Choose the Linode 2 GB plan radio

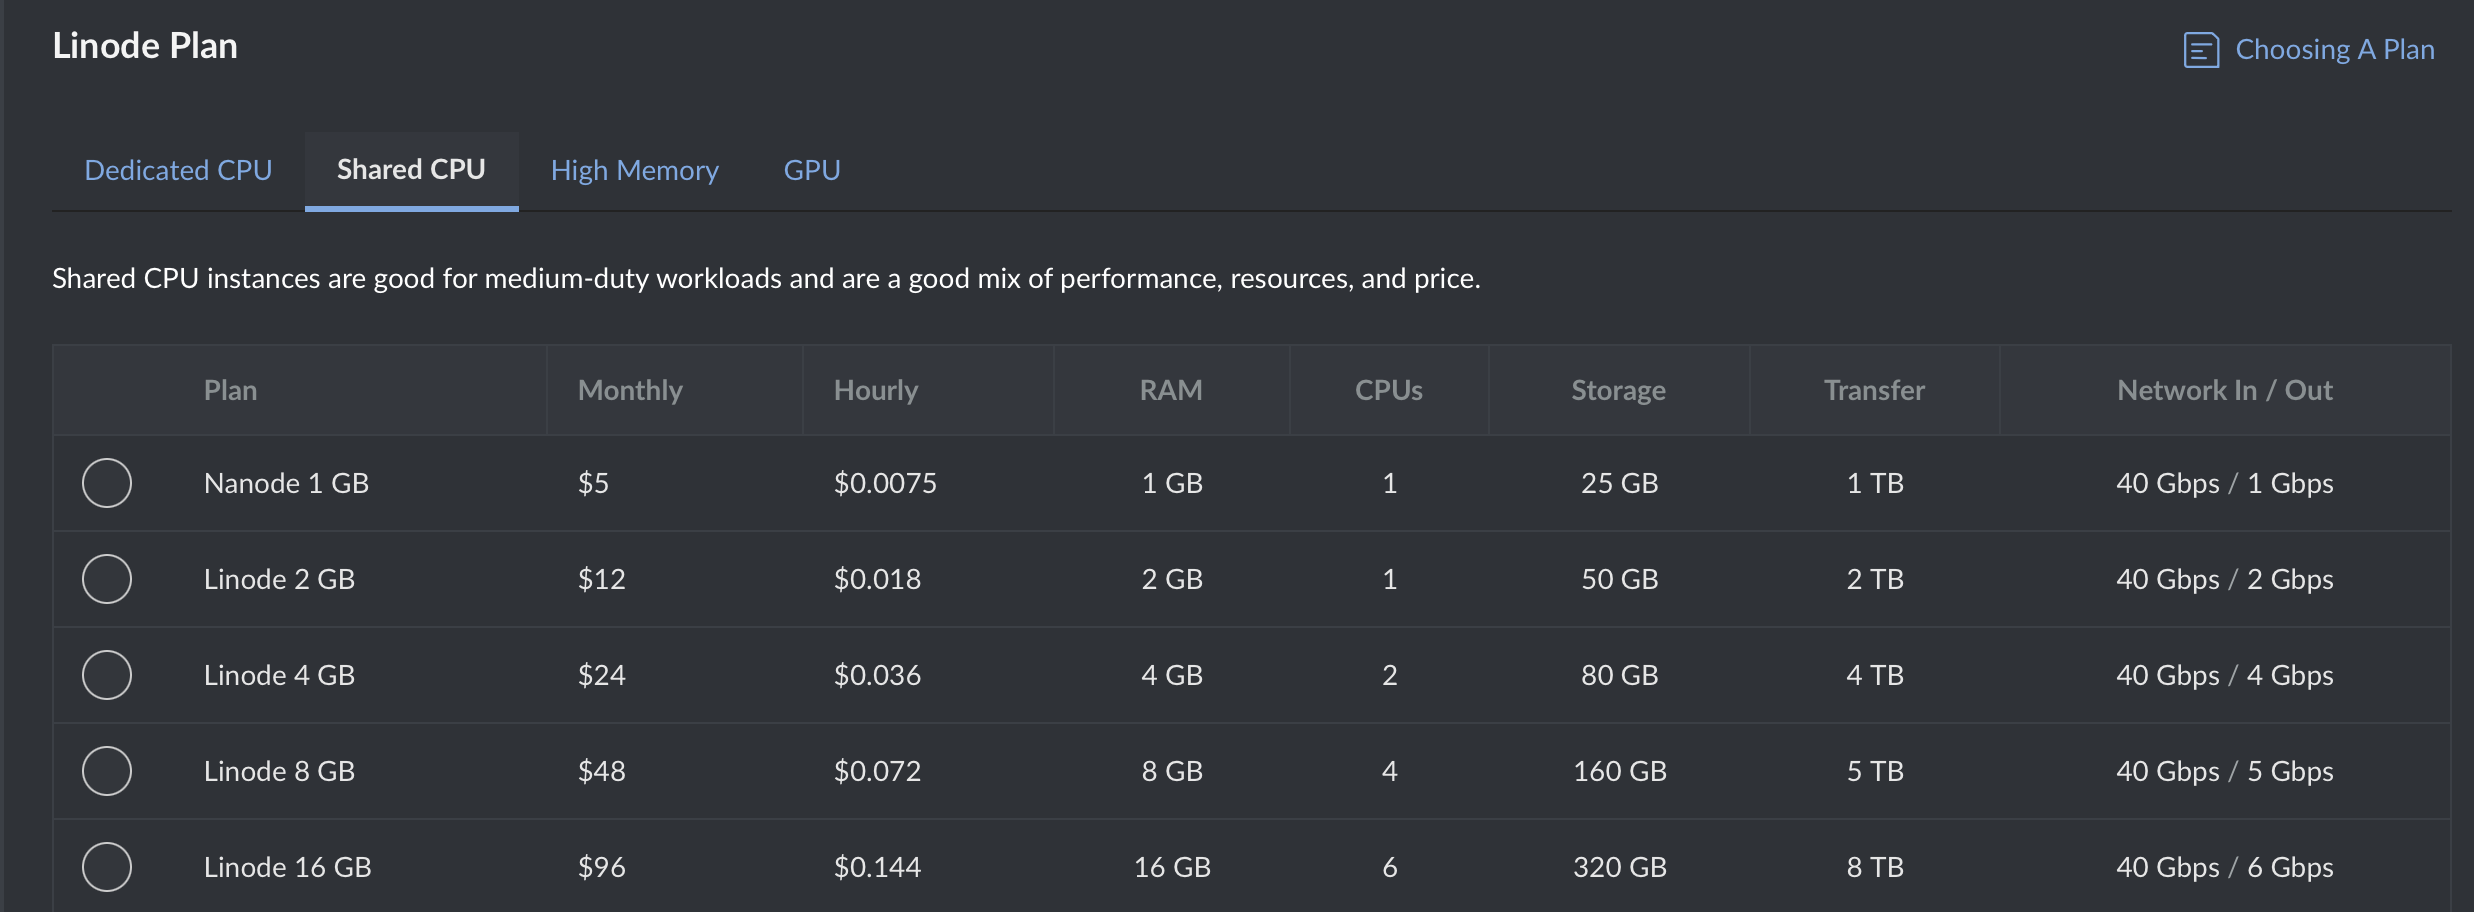point(107,579)
